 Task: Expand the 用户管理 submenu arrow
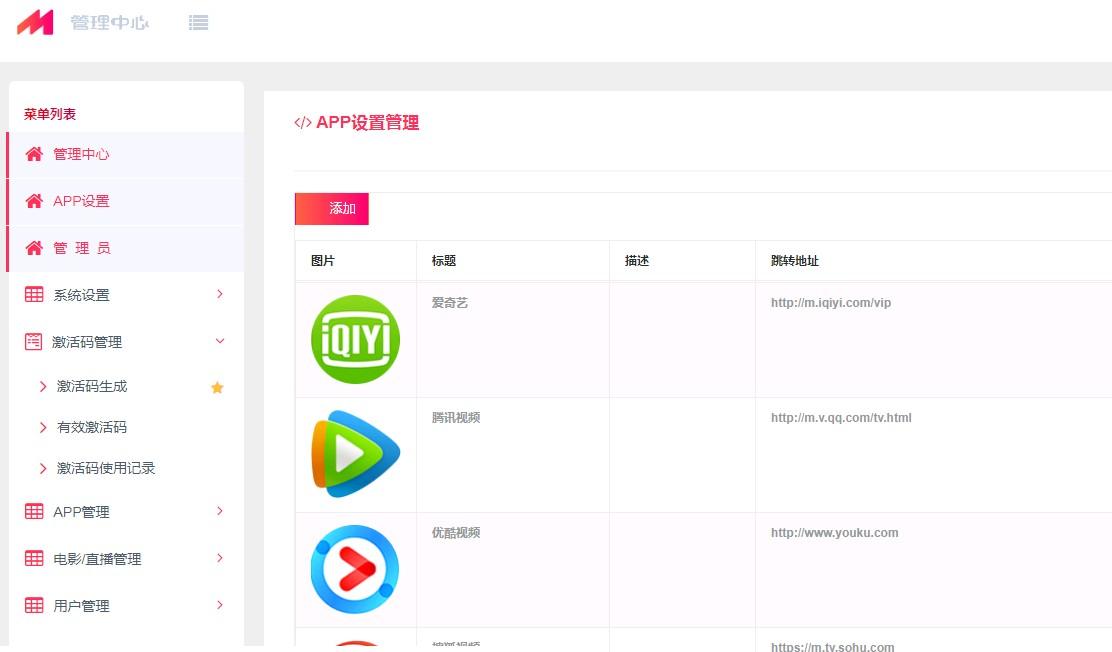(220, 605)
